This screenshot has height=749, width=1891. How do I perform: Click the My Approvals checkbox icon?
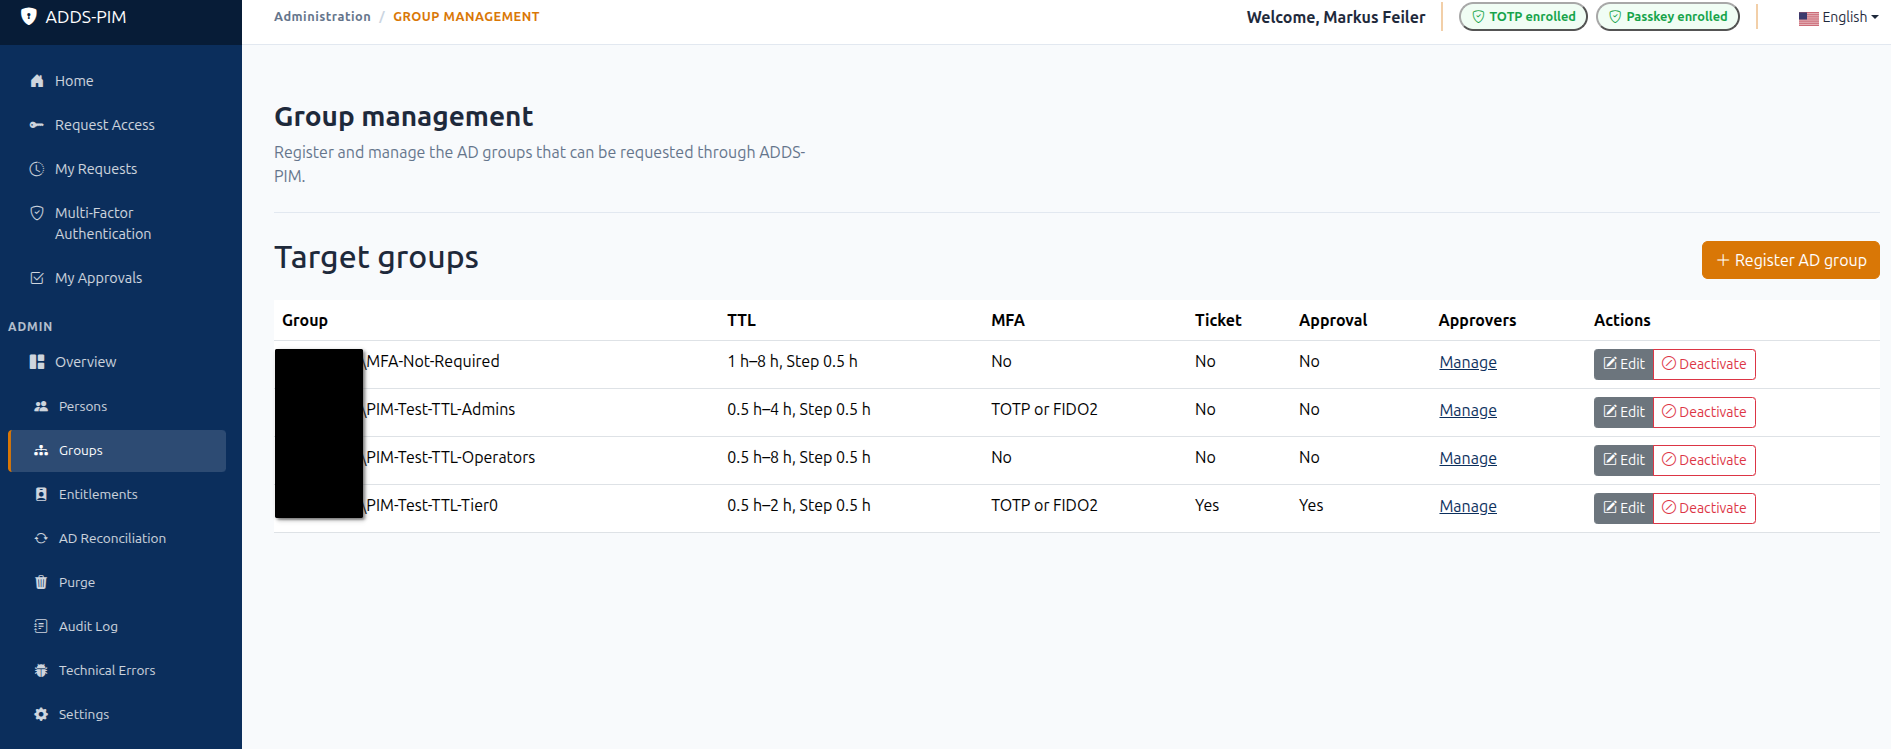click(x=37, y=278)
